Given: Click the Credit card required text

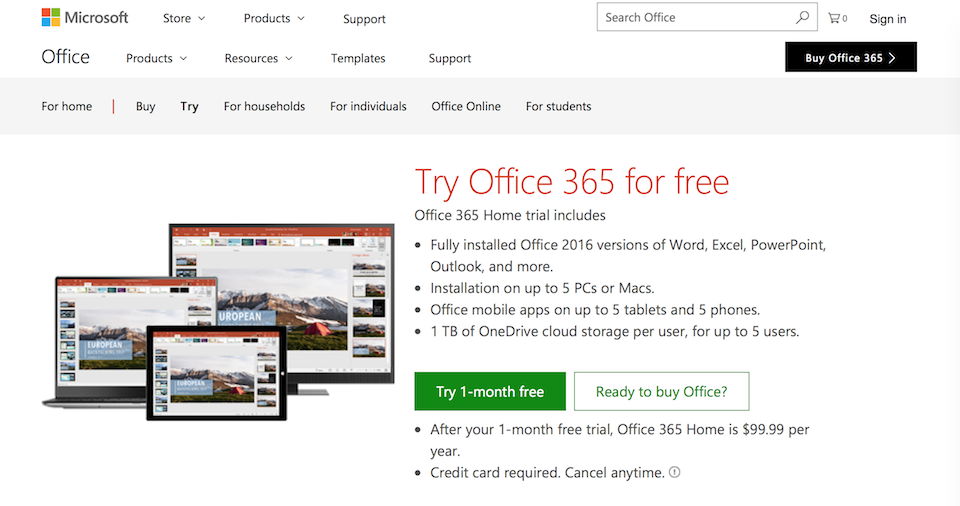Looking at the screenshot, I should [x=547, y=473].
